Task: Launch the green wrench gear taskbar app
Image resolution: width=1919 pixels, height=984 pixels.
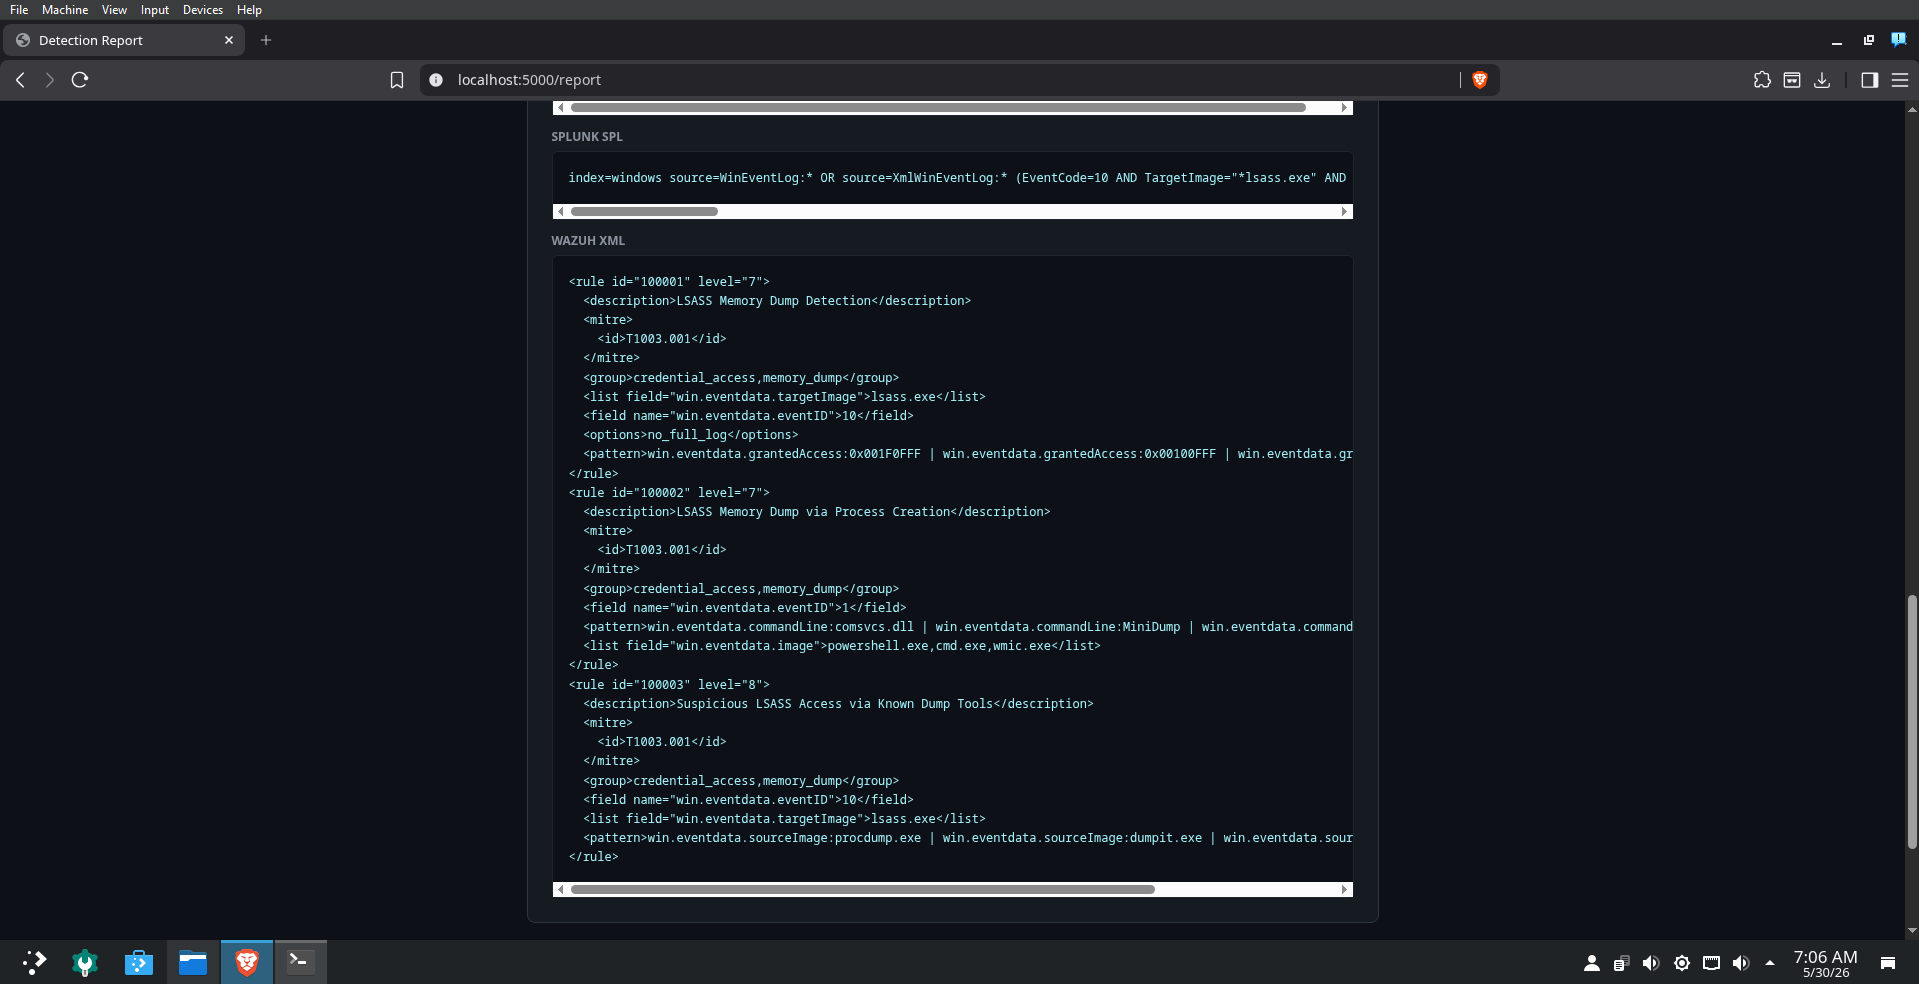Action: (x=85, y=962)
